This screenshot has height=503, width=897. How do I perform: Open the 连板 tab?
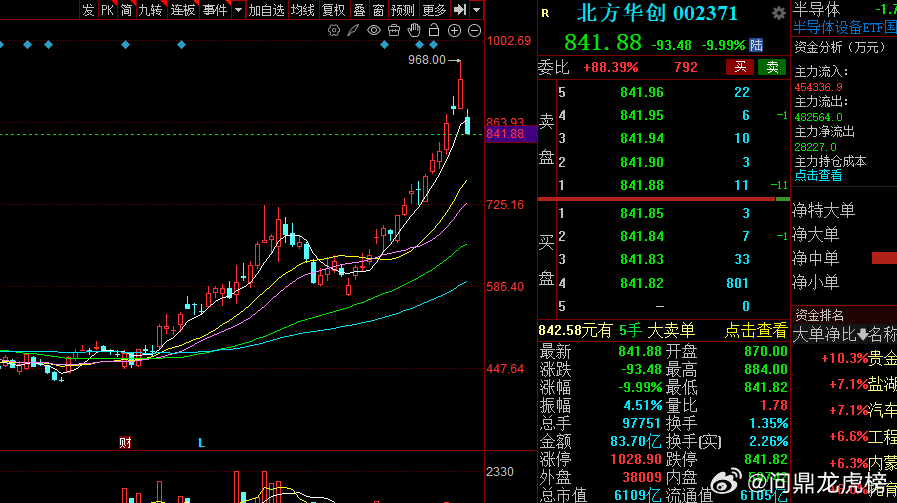[182, 10]
